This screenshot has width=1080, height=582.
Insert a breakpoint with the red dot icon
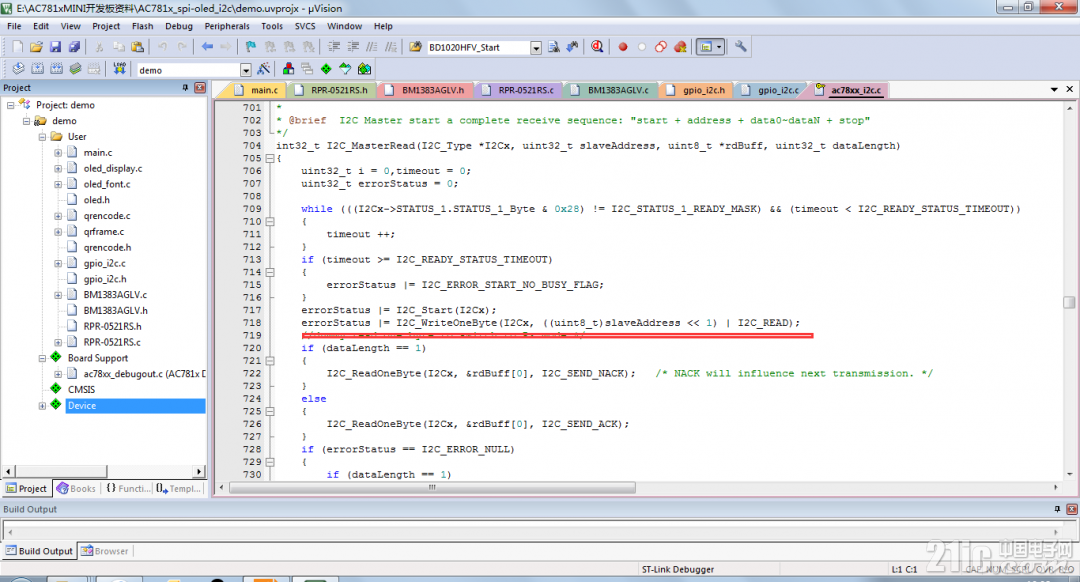tap(623, 47)
